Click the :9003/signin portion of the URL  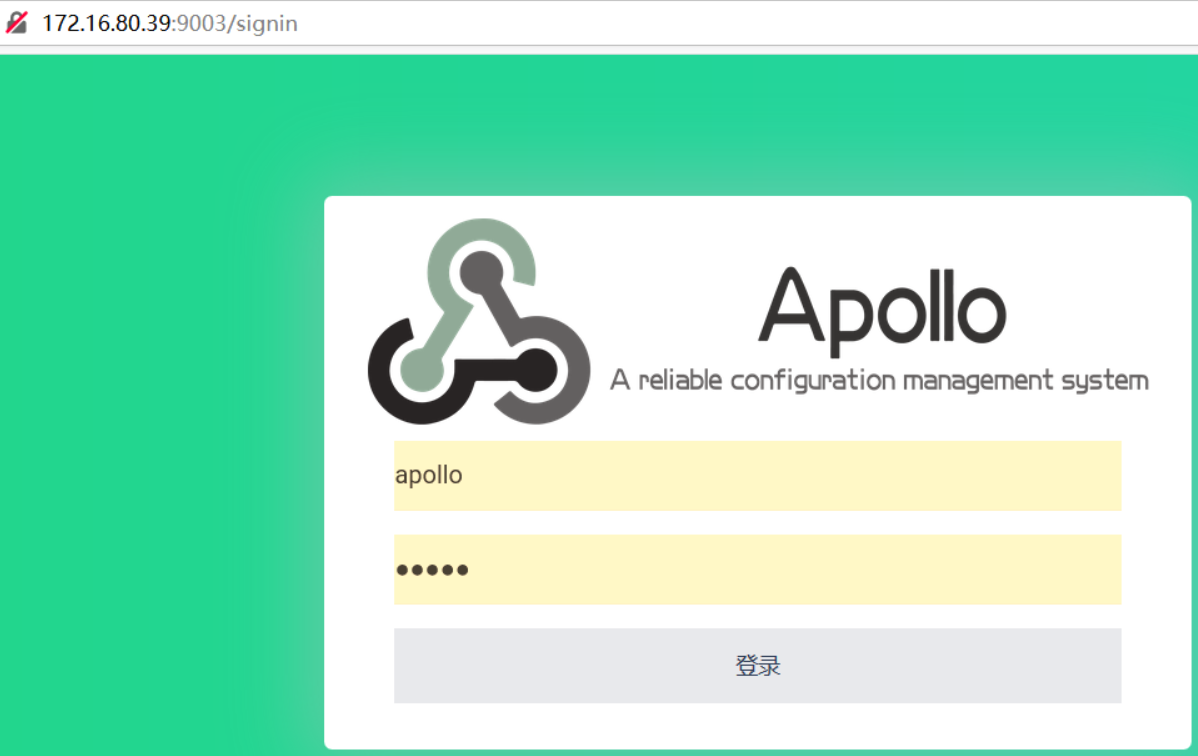tap(235, 23)
